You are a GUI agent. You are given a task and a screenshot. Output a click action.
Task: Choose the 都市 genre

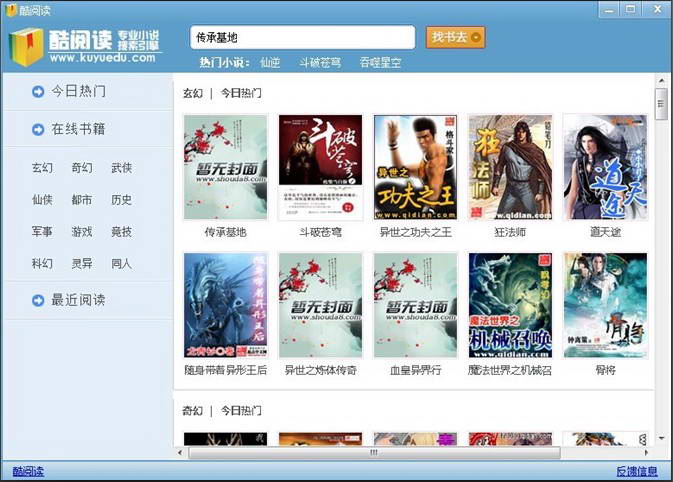click(x=81, y=200)
